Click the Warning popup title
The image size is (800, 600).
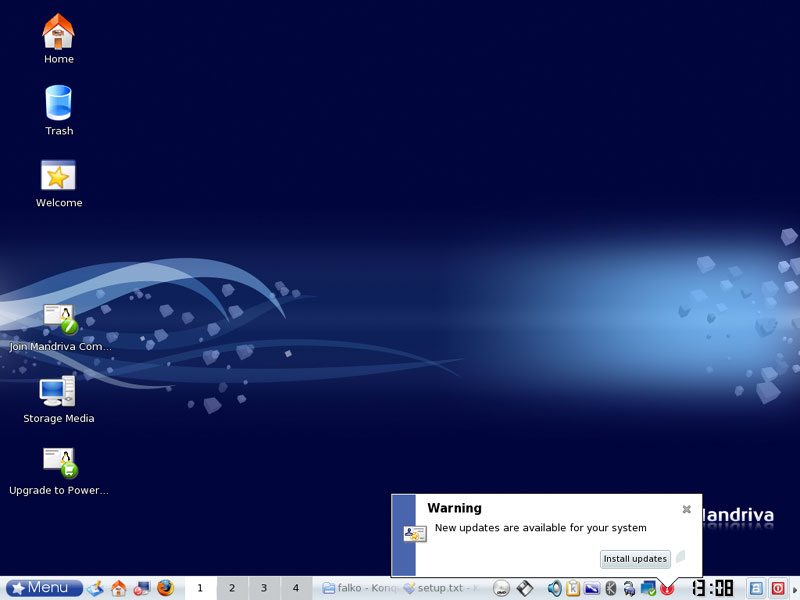tap(455, 508)
